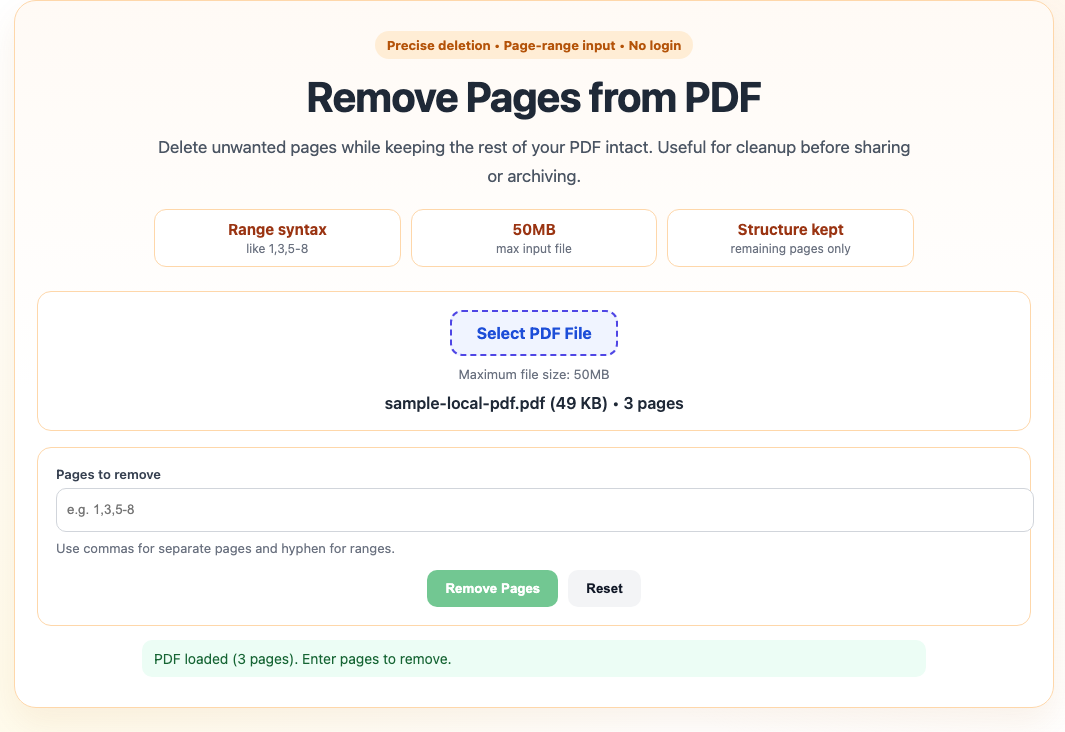1065x732 pixels.
Task: Click the Pages to remove section label
Action: (x=107, y=474)
